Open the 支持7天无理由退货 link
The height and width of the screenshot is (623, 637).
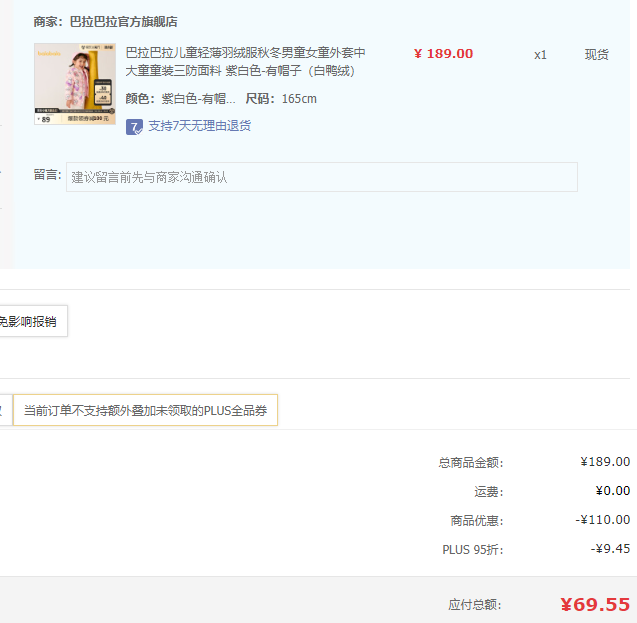(199, 126)
